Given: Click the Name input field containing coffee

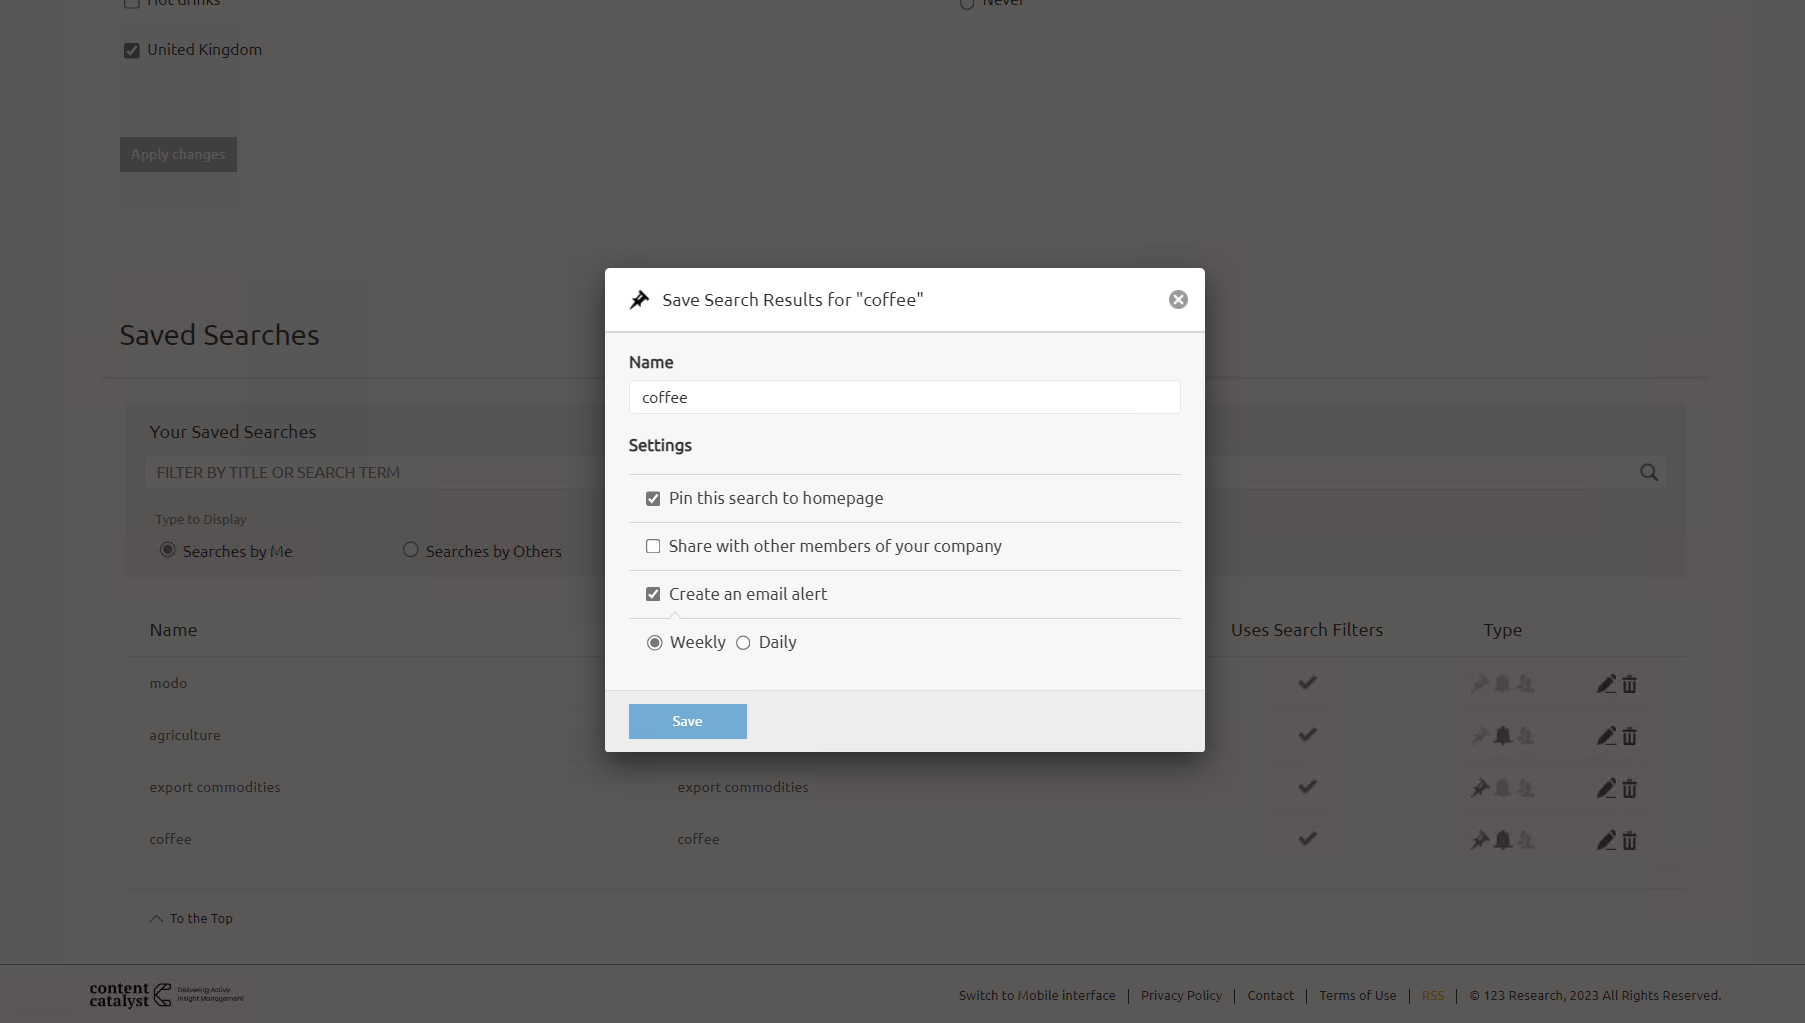Looking at the screenshot, I should coord(904,397).
